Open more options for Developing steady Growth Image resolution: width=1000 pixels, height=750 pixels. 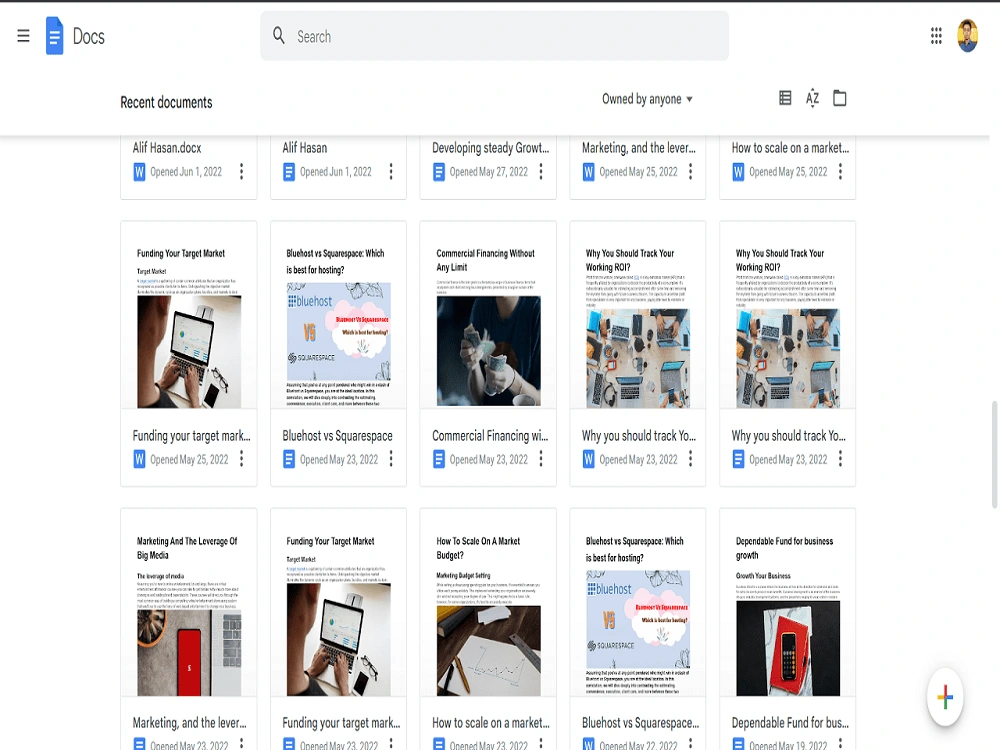pos(541,172)
